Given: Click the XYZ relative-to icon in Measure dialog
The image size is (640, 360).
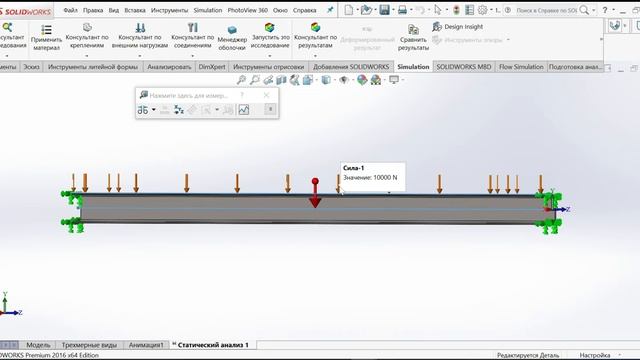Looking at the screenshot, I should pyautogui.click(x=178, y=109).
